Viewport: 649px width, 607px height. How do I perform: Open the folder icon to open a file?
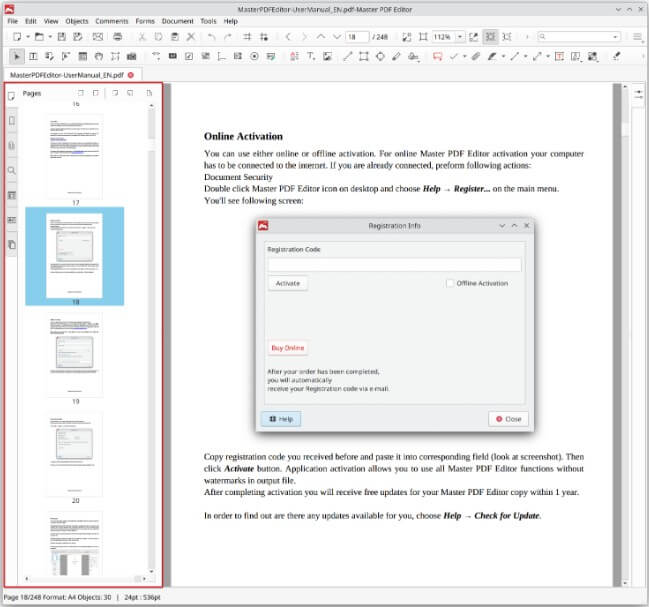pos(39,37)
